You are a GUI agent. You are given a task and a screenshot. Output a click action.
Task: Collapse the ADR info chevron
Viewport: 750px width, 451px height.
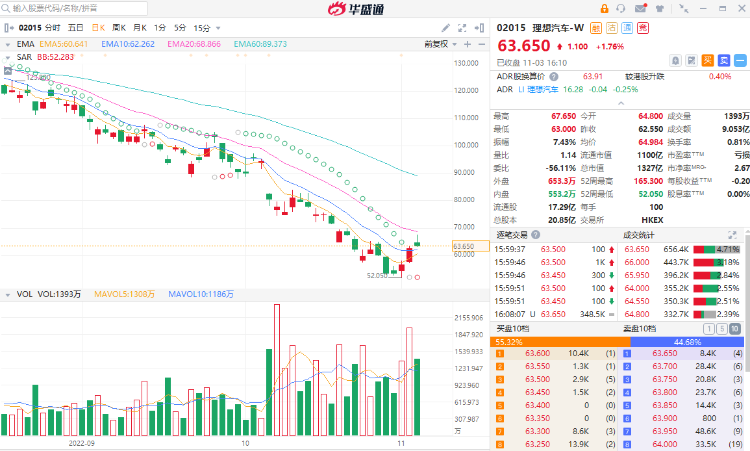pyautogui.click(x=621, y=103)
